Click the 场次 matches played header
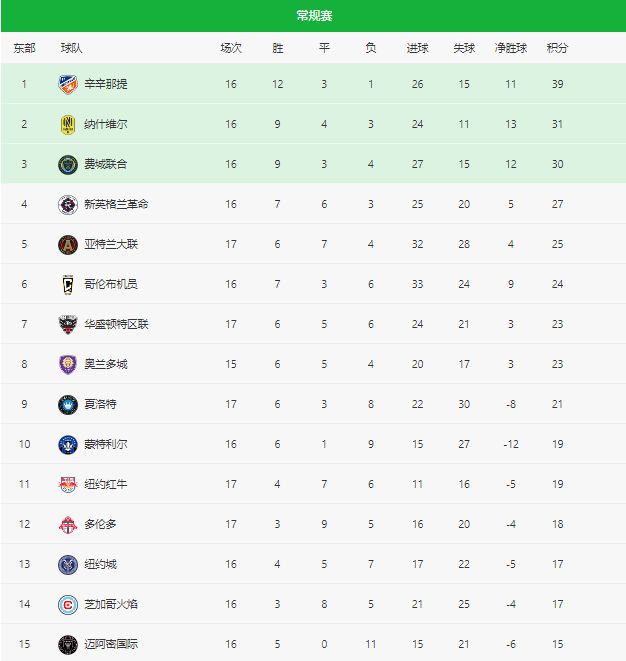The height and width of the screenshot is (661, 626). coord(231,48)
